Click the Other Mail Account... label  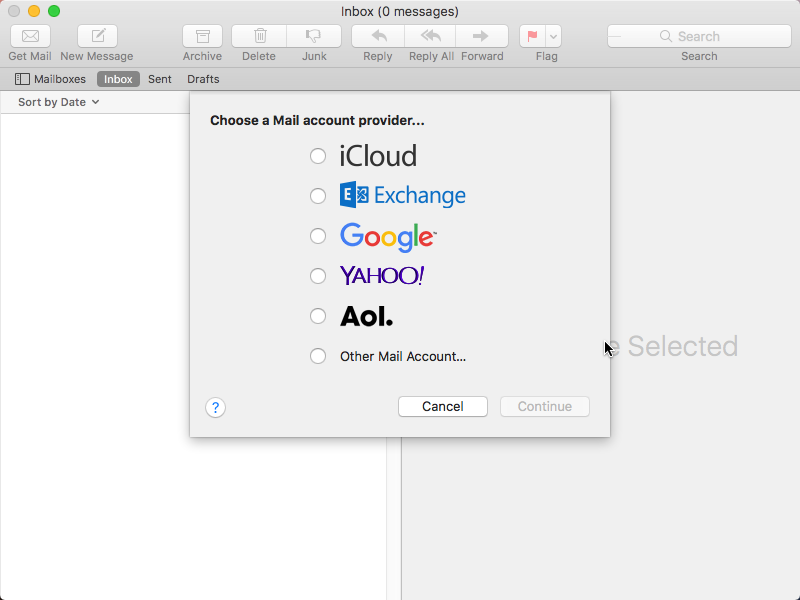point(403,356)
